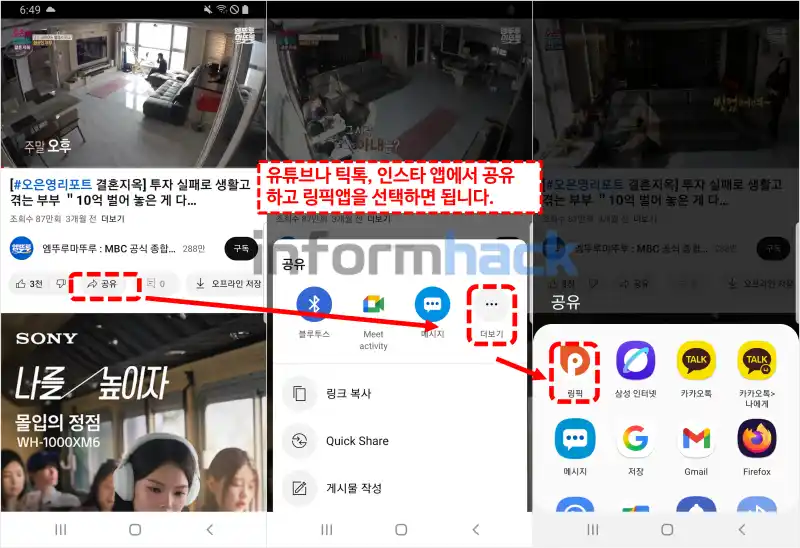
Task: Expand the share sheet's three-dot 더보기 option
Action: [x=490, y=303]
